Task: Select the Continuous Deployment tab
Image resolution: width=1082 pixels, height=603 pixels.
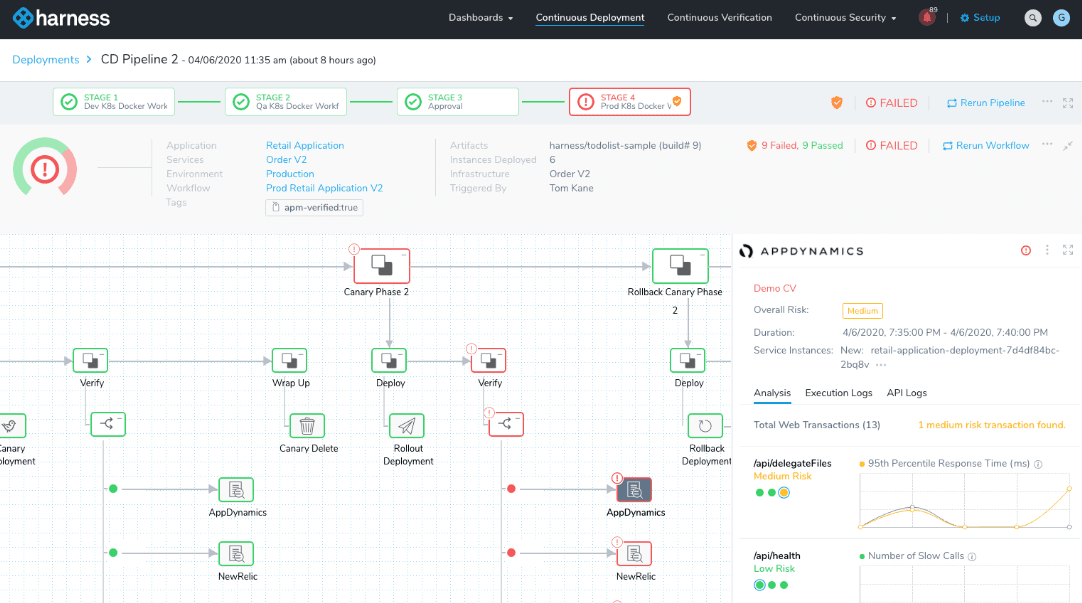Action: click(590, 18)
